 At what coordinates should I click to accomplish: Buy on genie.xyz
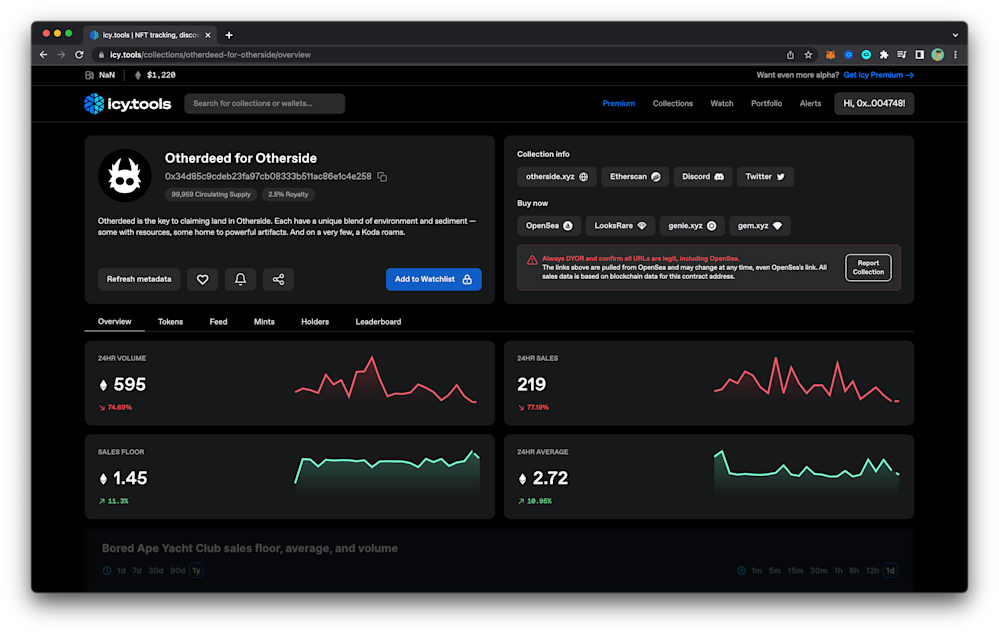[x=692, y=226]
